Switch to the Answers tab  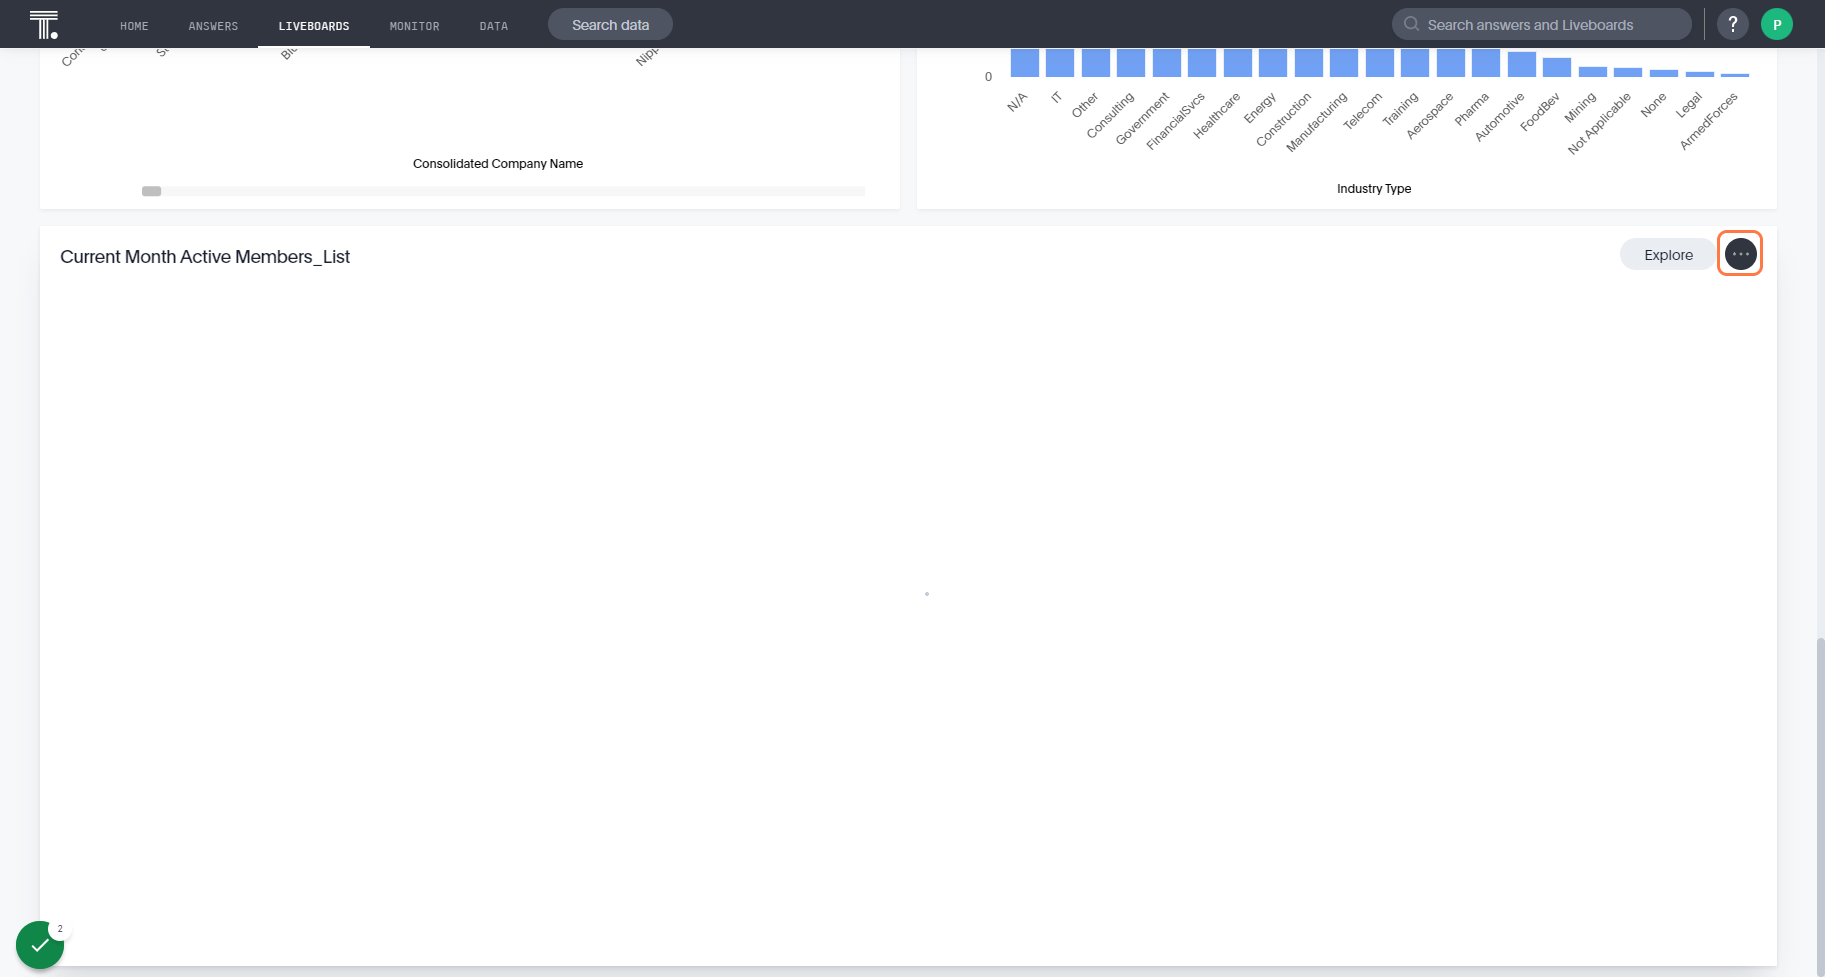[x=213, y=26]
